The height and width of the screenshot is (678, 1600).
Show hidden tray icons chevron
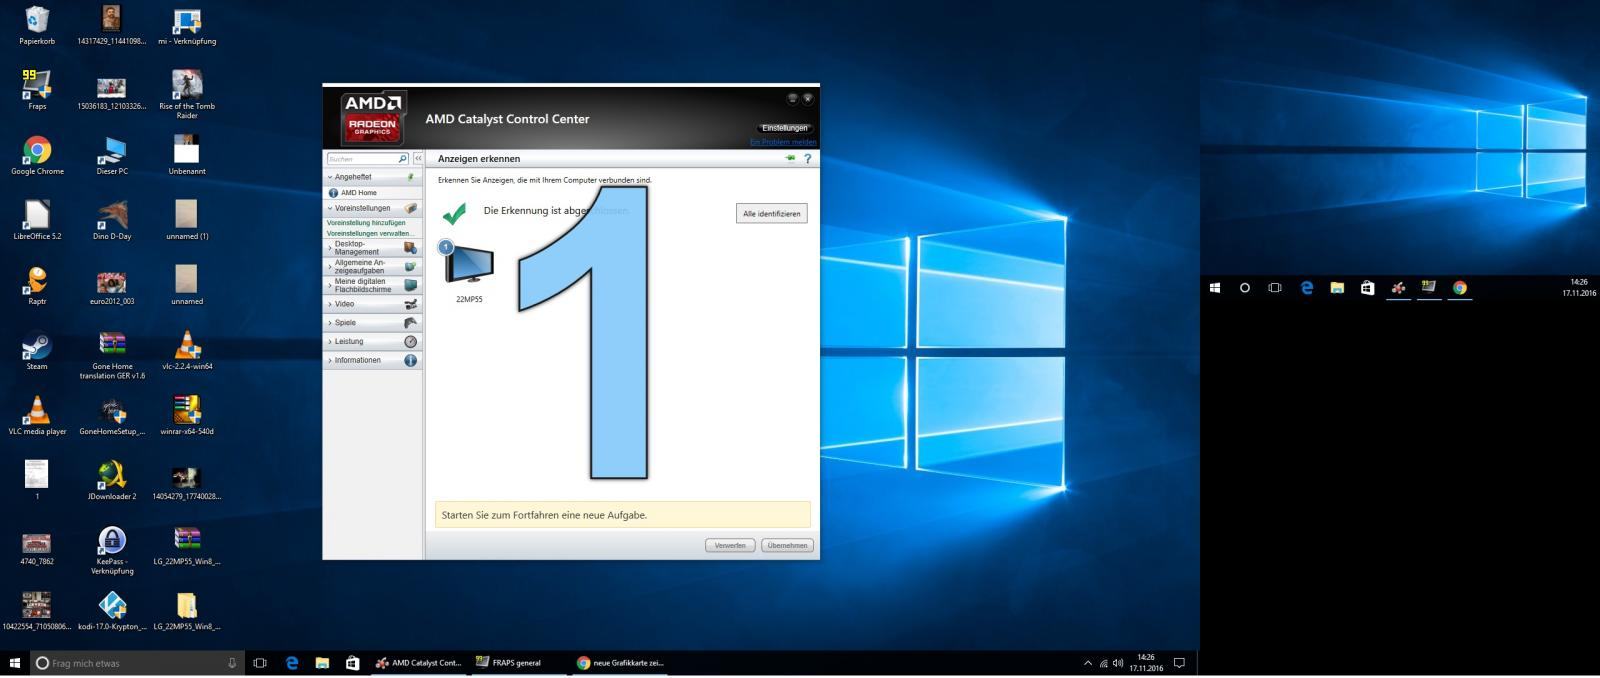coord(1088,663)
